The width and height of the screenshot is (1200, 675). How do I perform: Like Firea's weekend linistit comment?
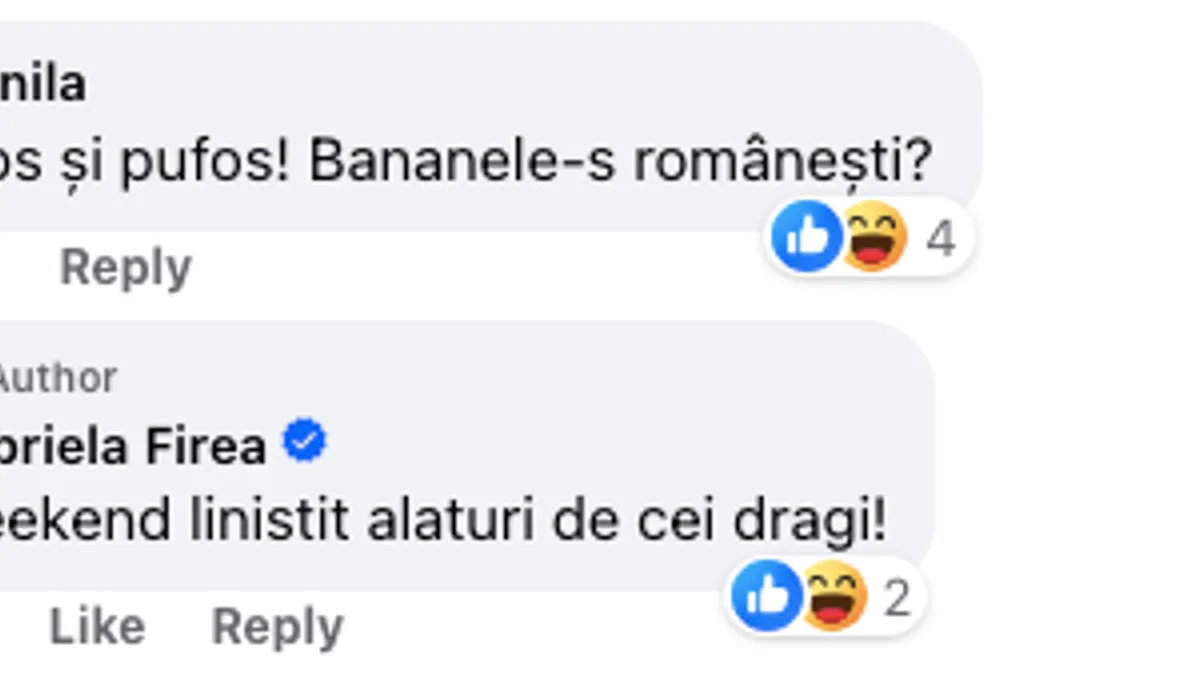click(x=97, y=627)
